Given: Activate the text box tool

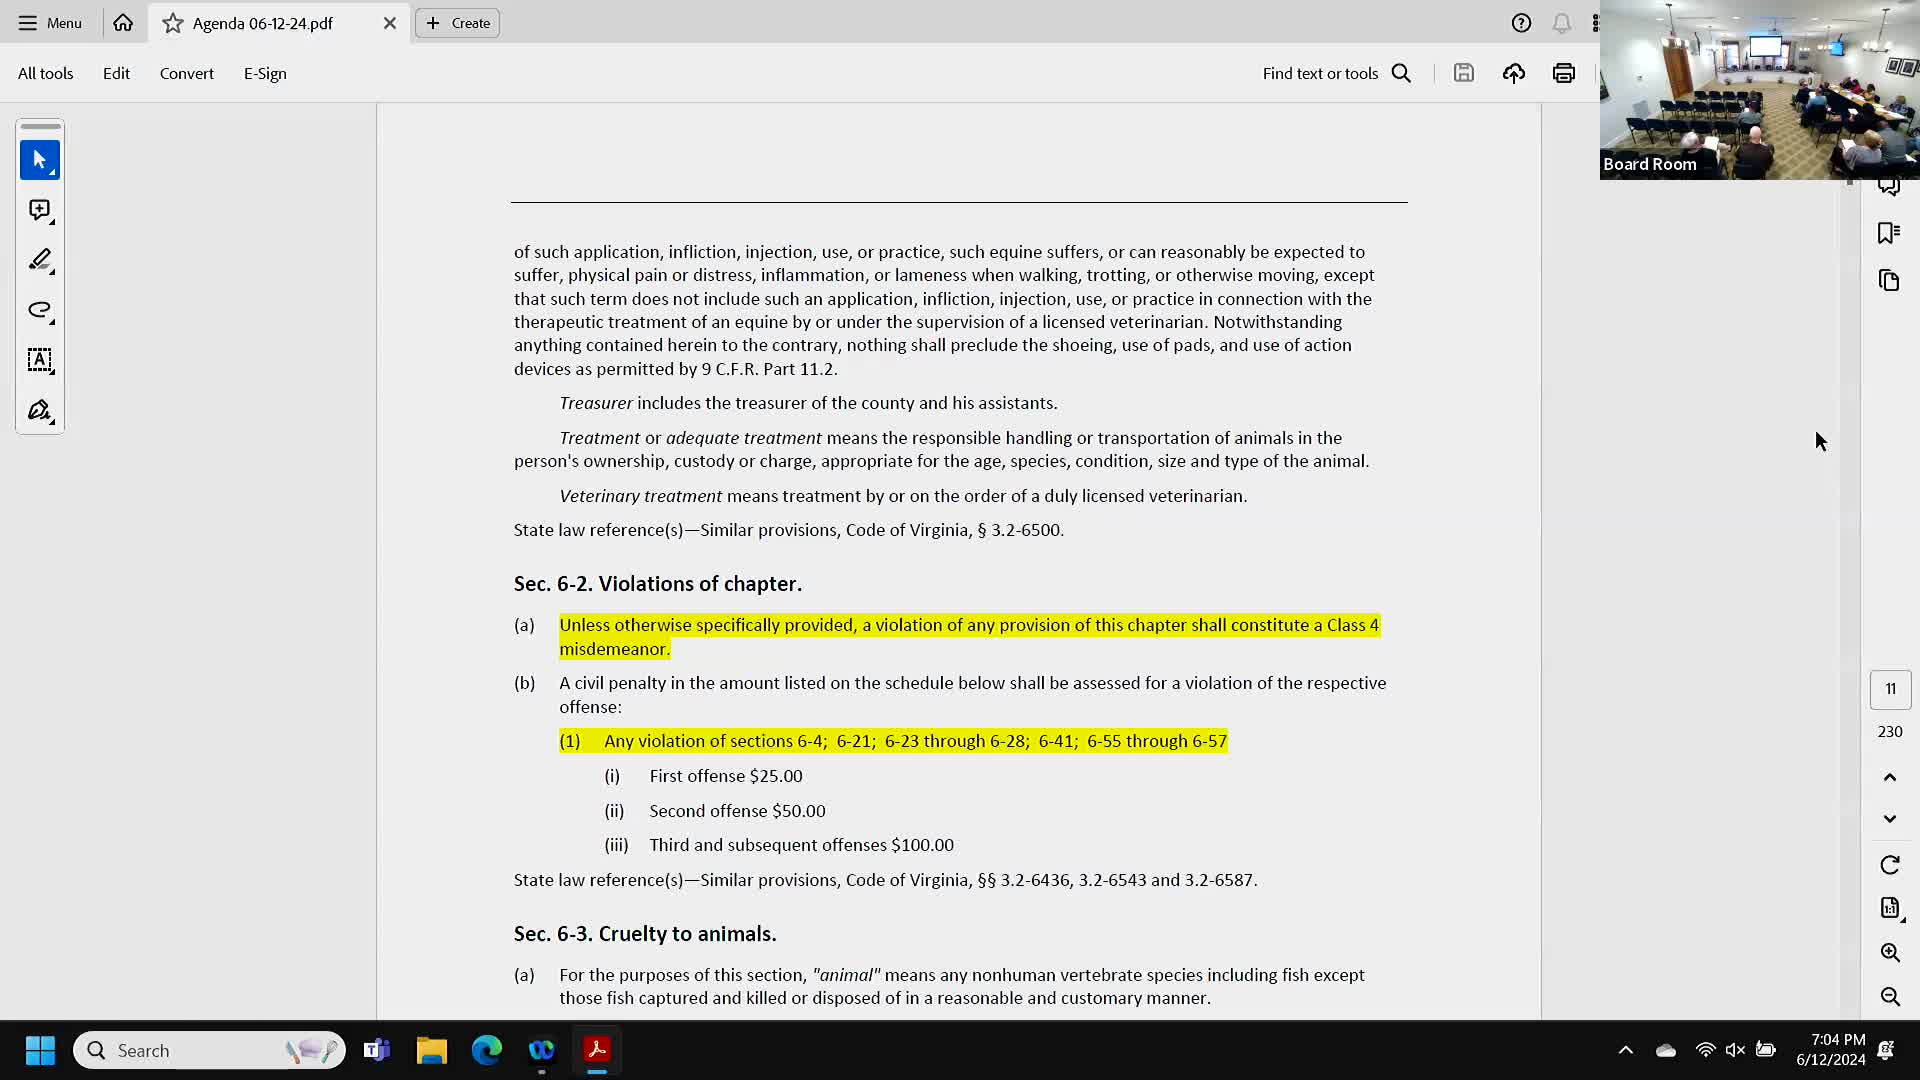Looking at the screenshot, I should (x=40, y=360).
